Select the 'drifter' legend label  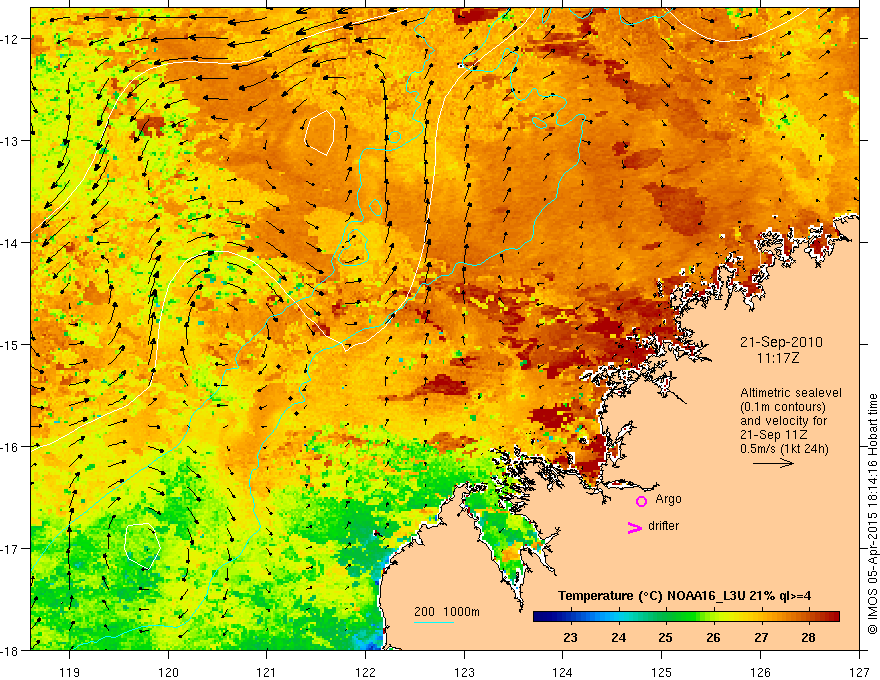tap(663, 526)
